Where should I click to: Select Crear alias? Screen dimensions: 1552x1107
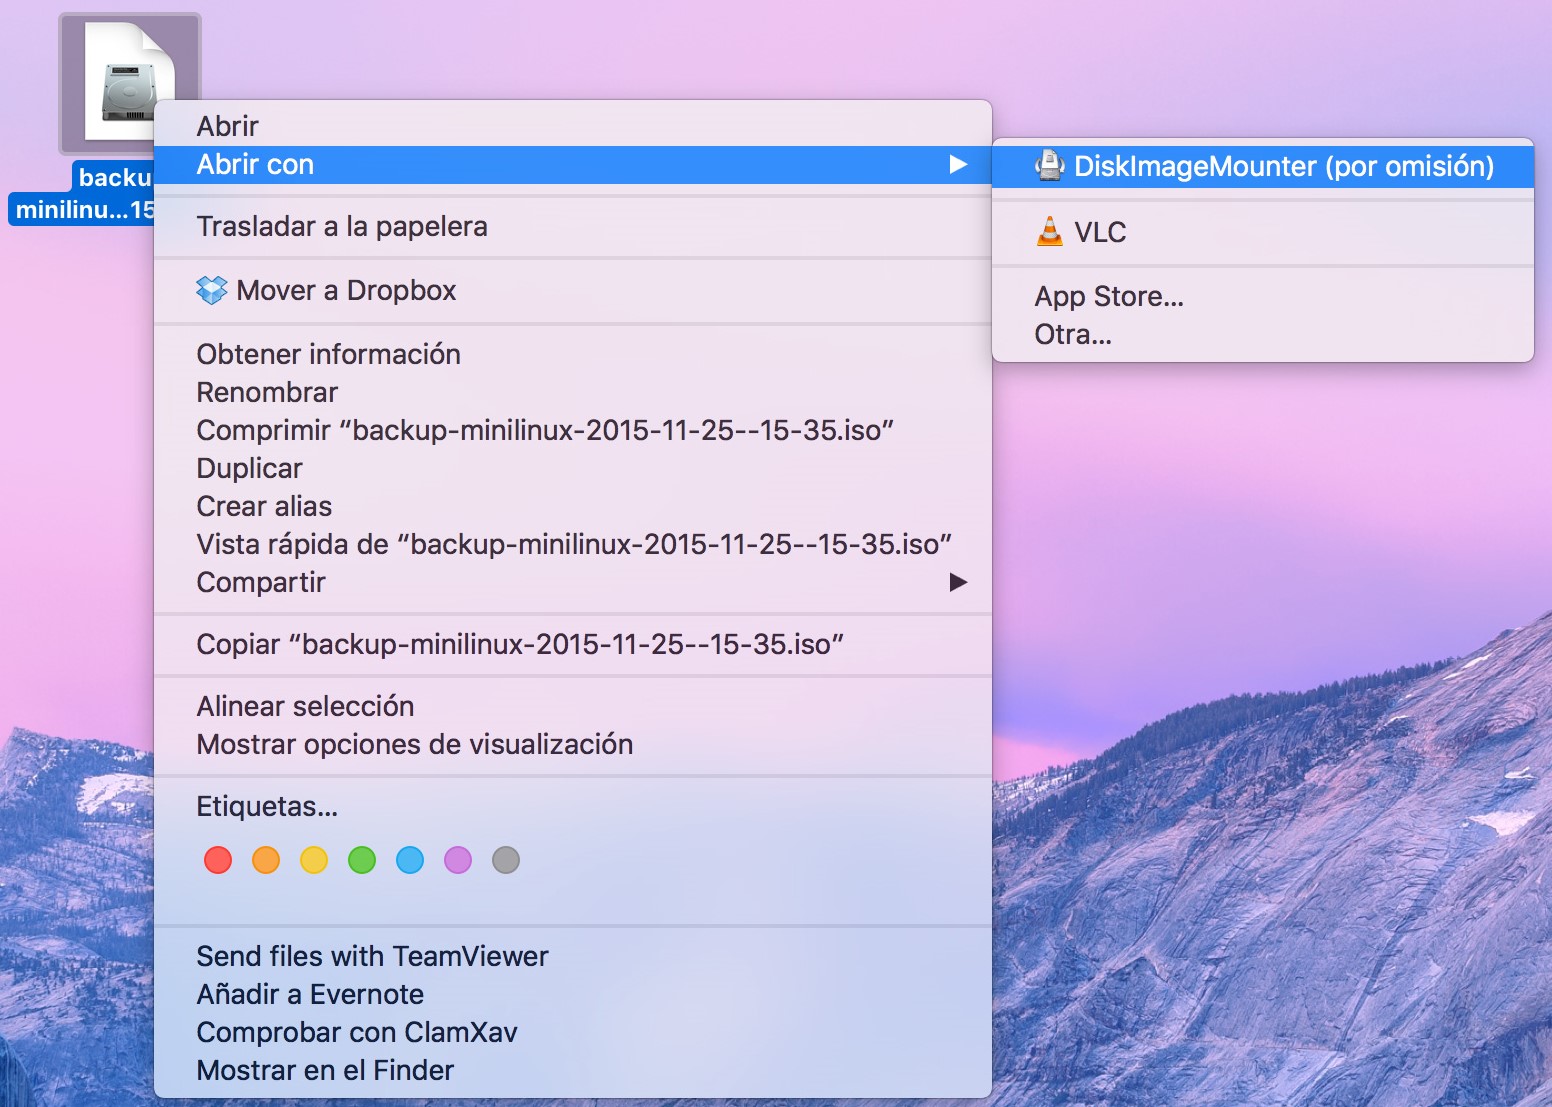click(573, 506)
